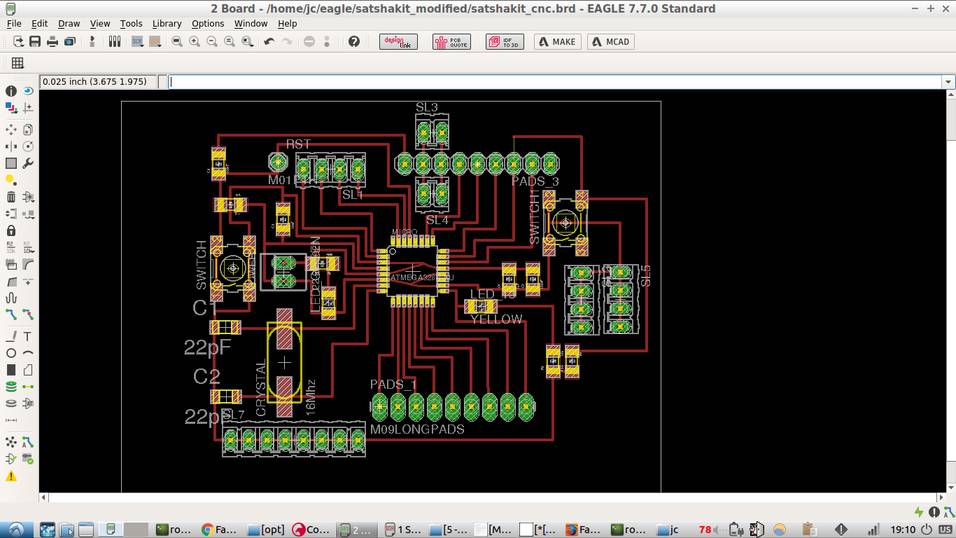Select the Via tool
Viewport: 956px width, 538px height.
point(11,387)
